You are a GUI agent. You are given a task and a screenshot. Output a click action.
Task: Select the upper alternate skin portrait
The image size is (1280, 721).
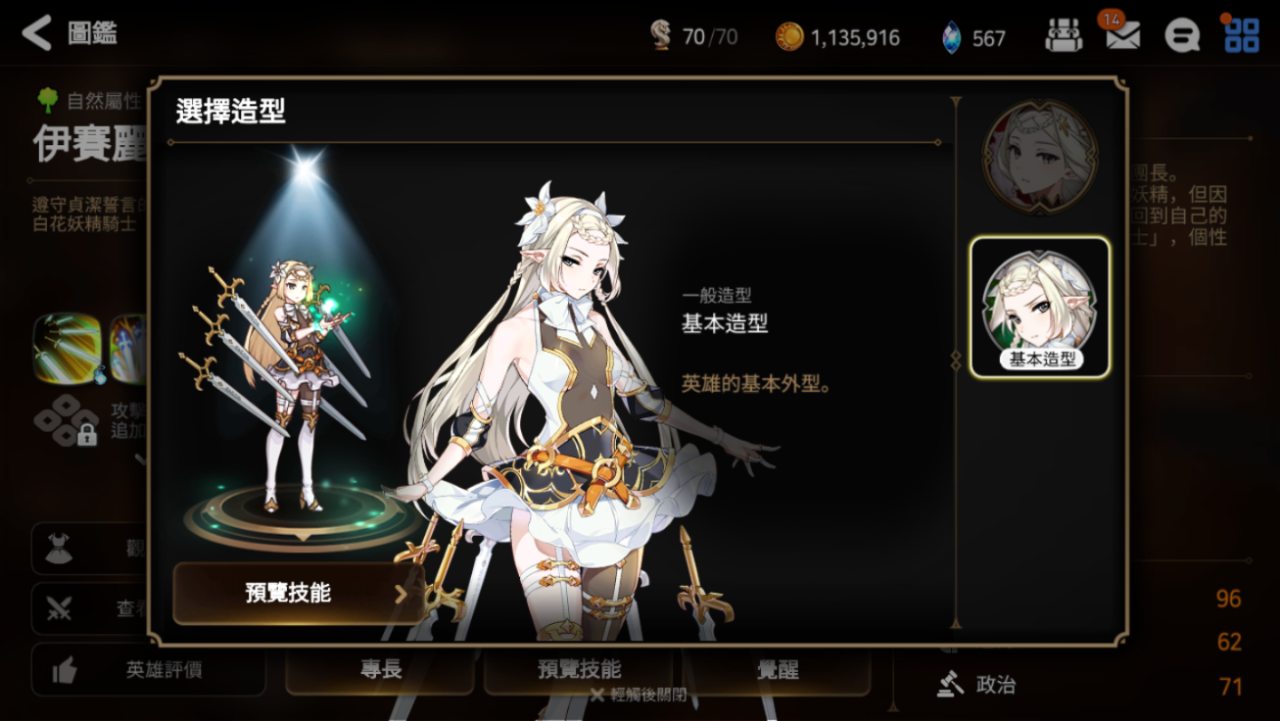(x=1040, y=157)
